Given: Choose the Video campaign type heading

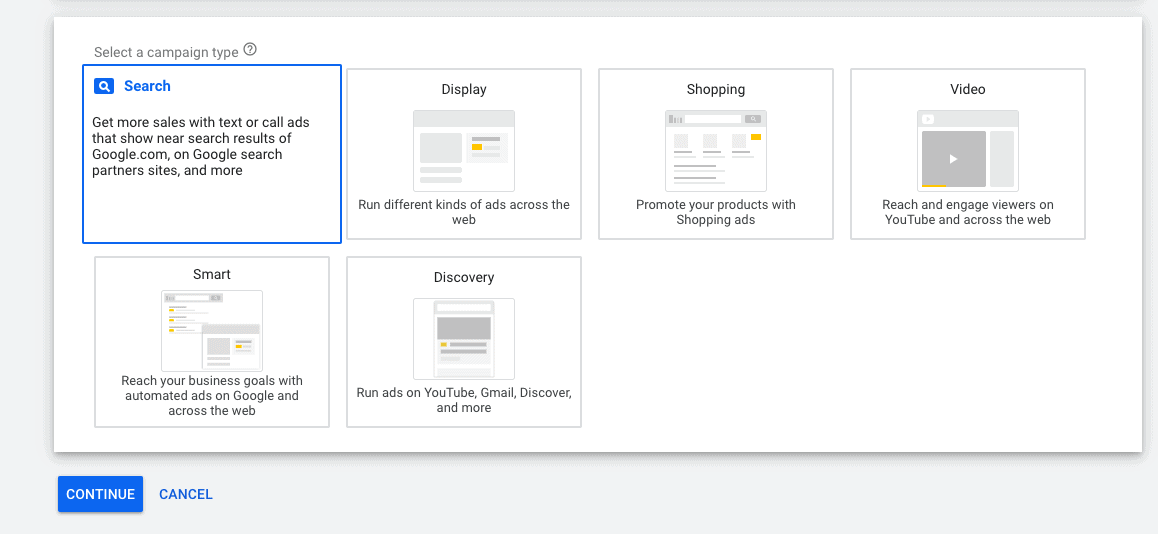Looking at the screenshot, I should pyautogui.click(x=968, y=89).
